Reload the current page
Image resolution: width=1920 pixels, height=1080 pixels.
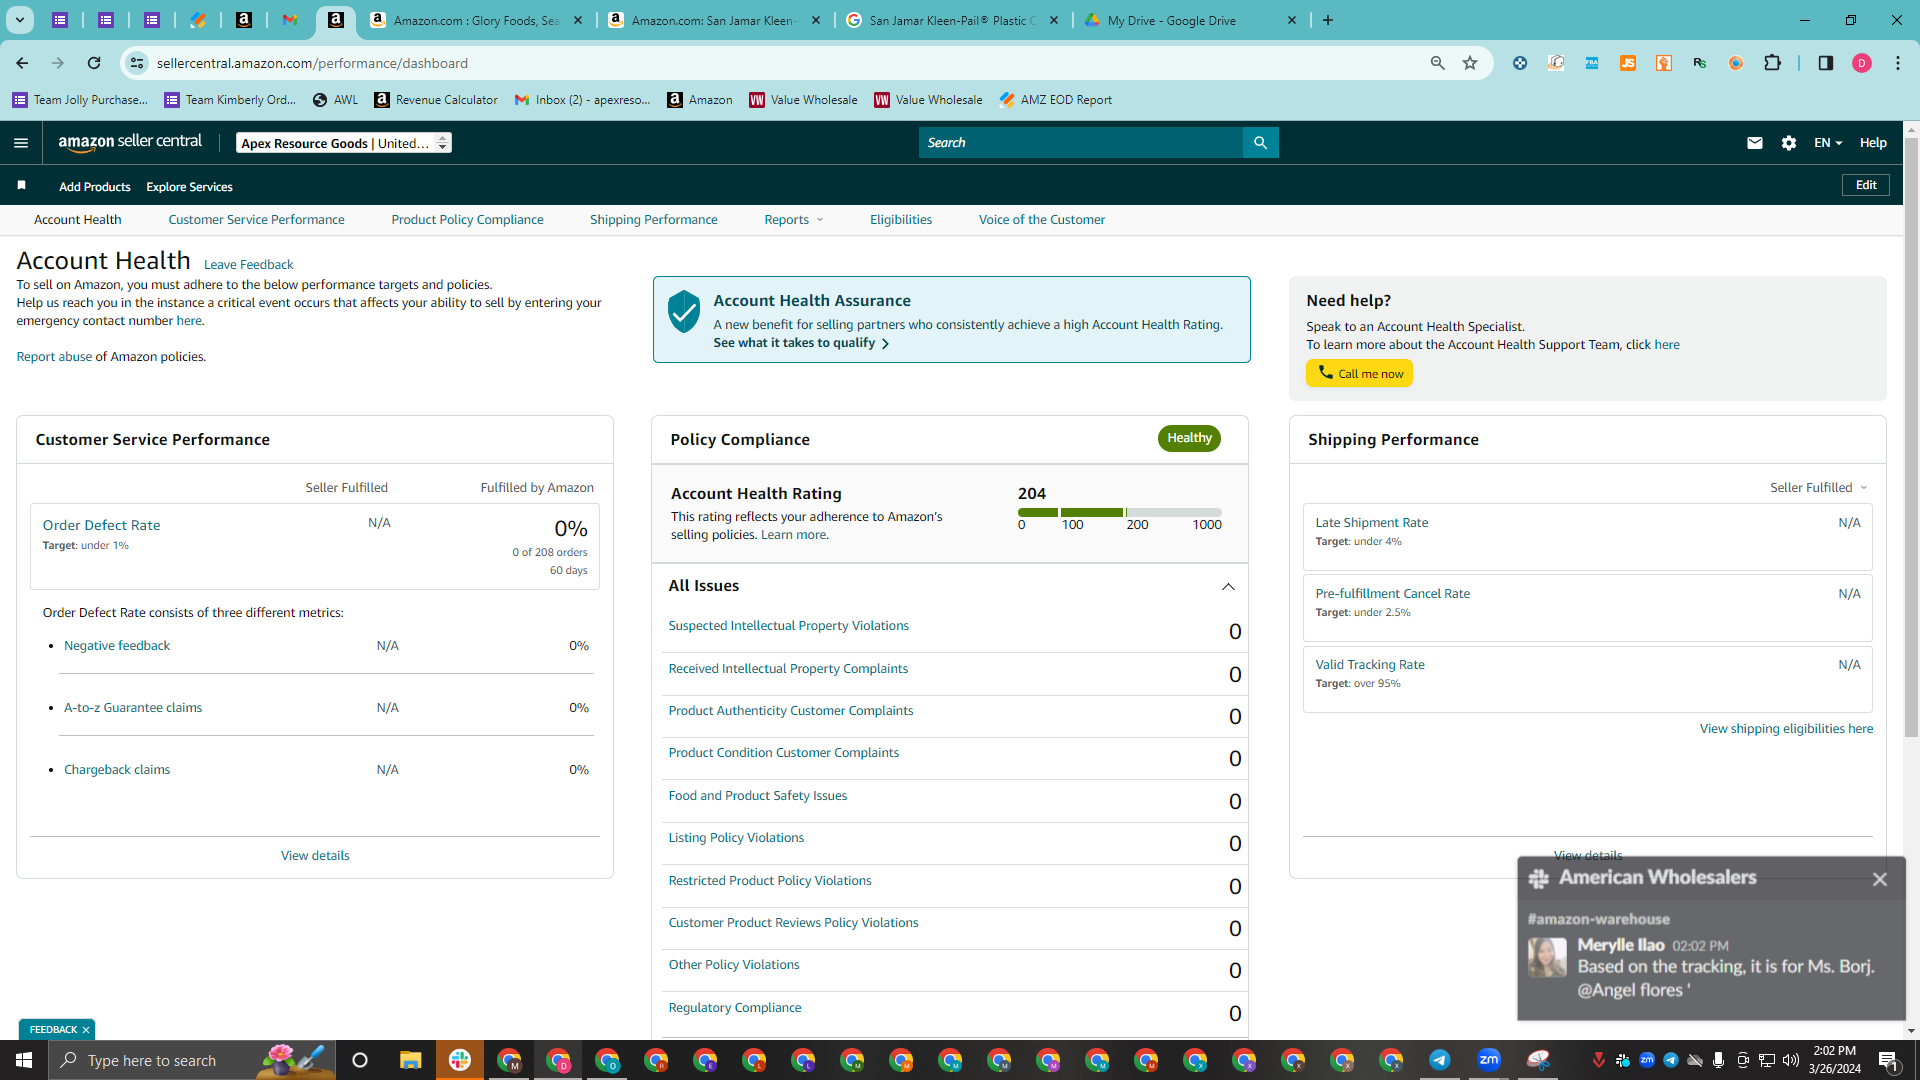coord(94,63)
